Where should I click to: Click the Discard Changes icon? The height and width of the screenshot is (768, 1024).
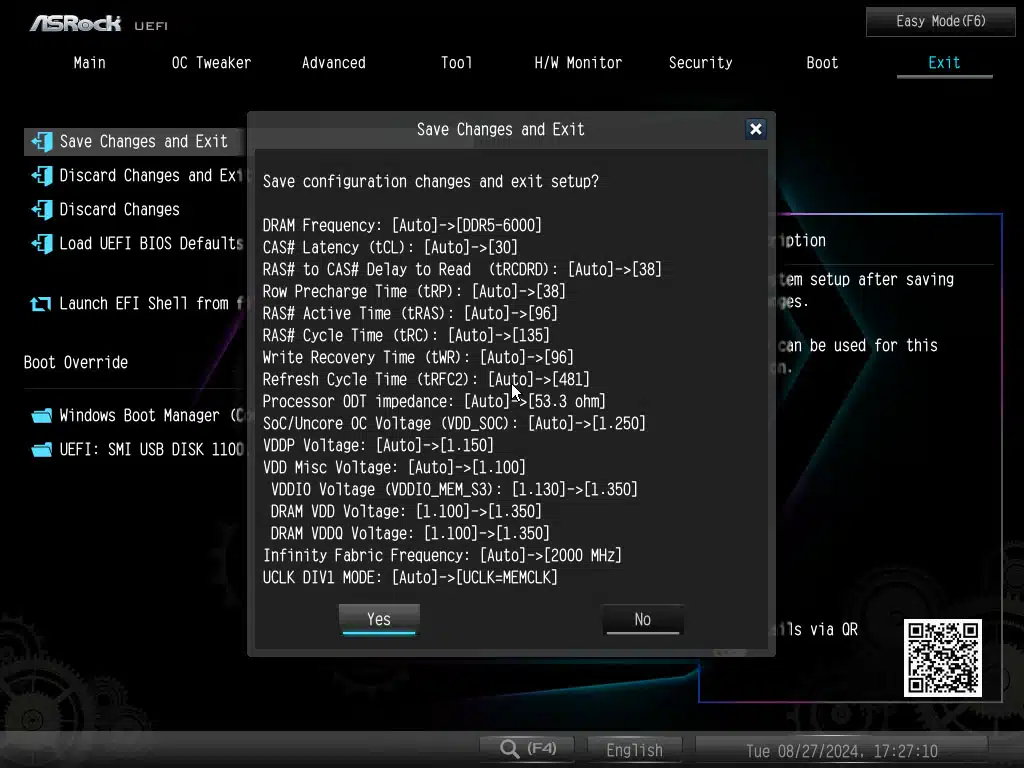tap(41, 210)
